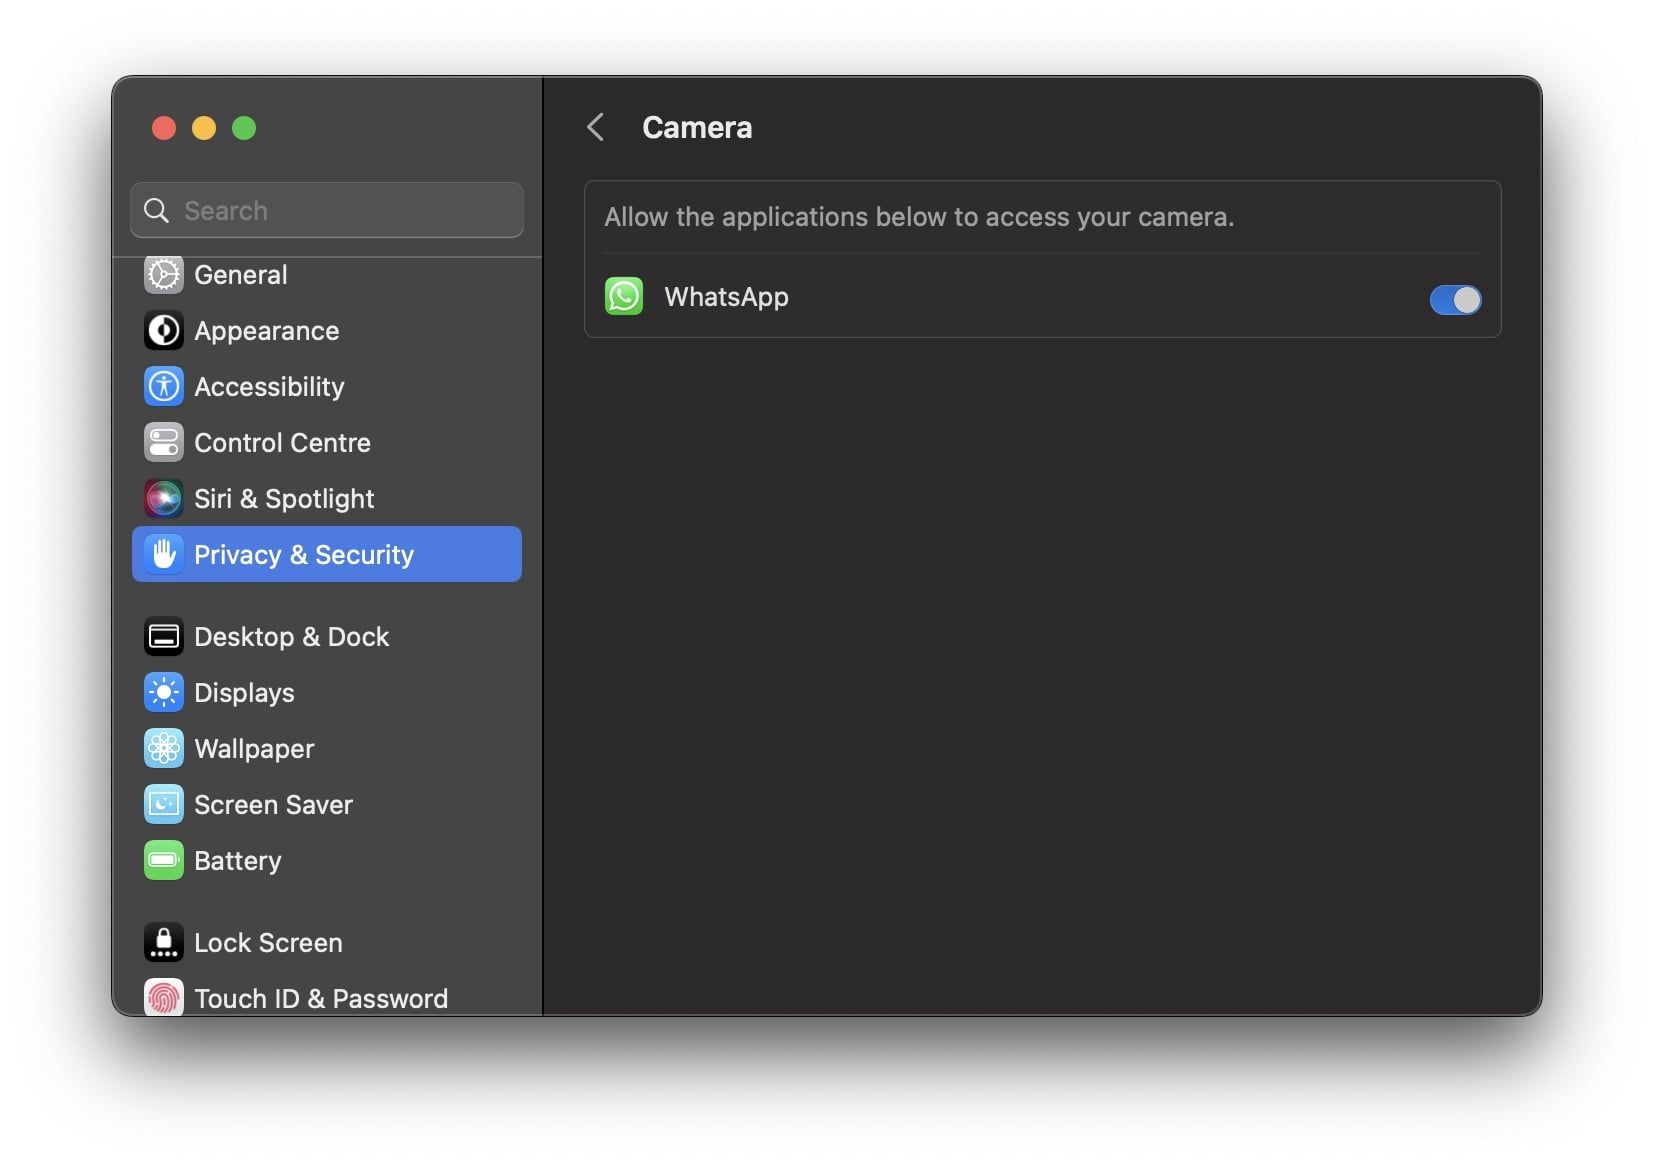Open the Wallpaper settings icon
The height and width of the screenshot is (1164, 1654).
[x=163, y=748]
